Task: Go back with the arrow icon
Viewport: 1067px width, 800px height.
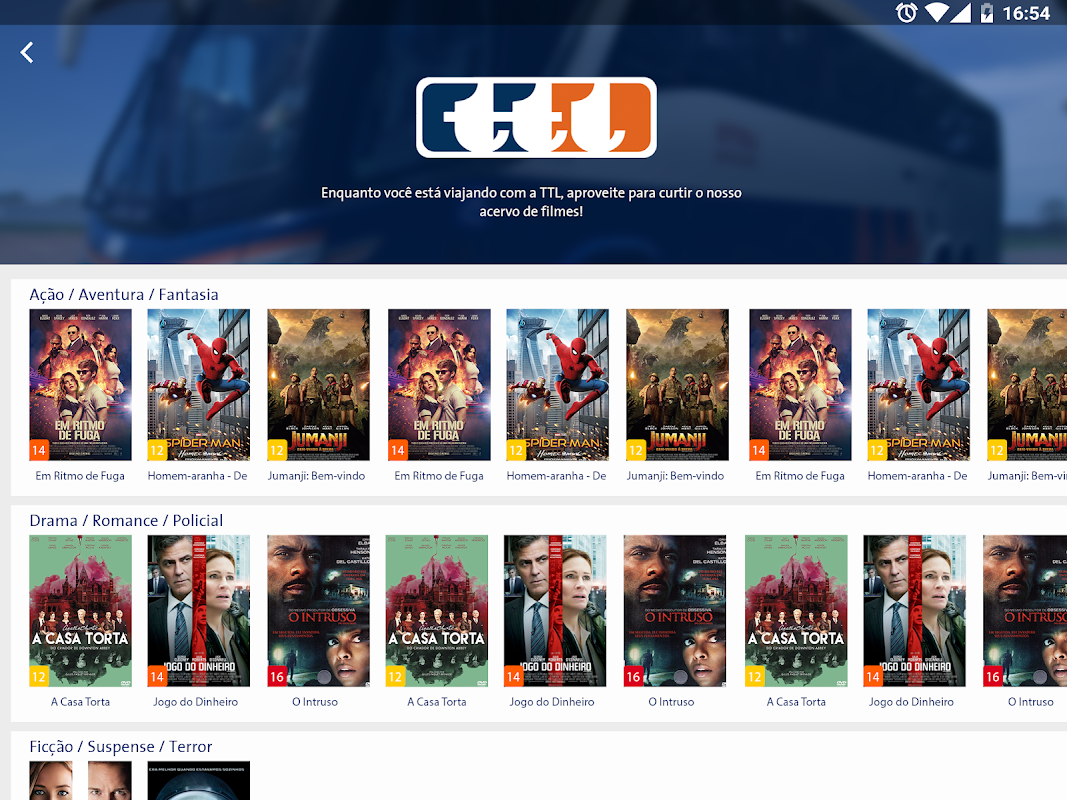Action: [27, 52]
